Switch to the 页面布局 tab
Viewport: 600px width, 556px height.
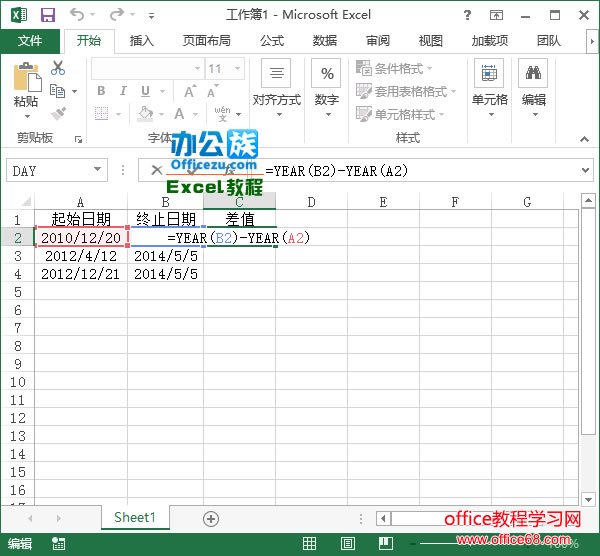(206, 41)
